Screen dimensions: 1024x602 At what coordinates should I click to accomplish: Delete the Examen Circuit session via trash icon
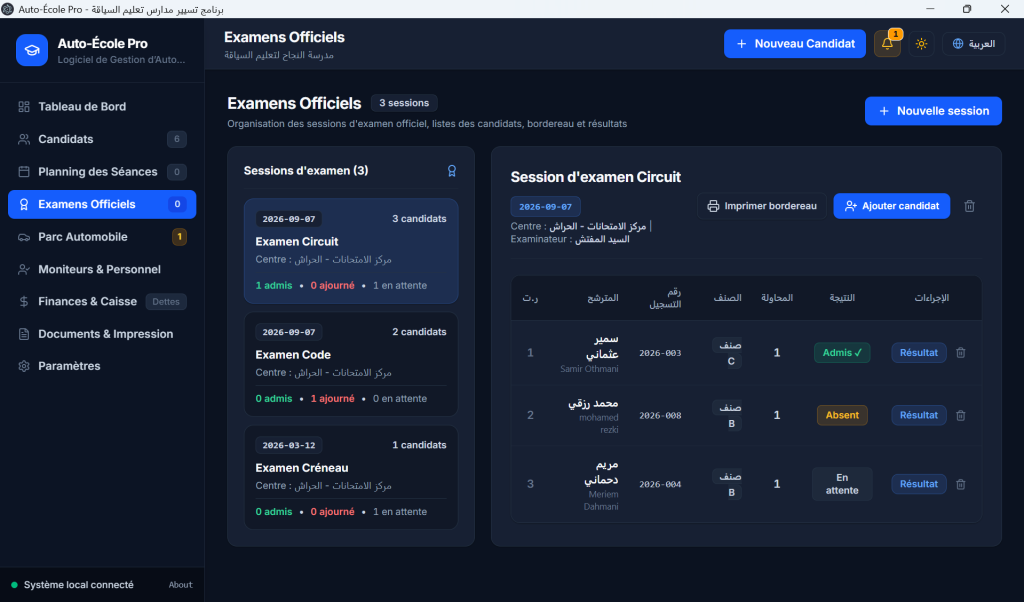(970, 206)
